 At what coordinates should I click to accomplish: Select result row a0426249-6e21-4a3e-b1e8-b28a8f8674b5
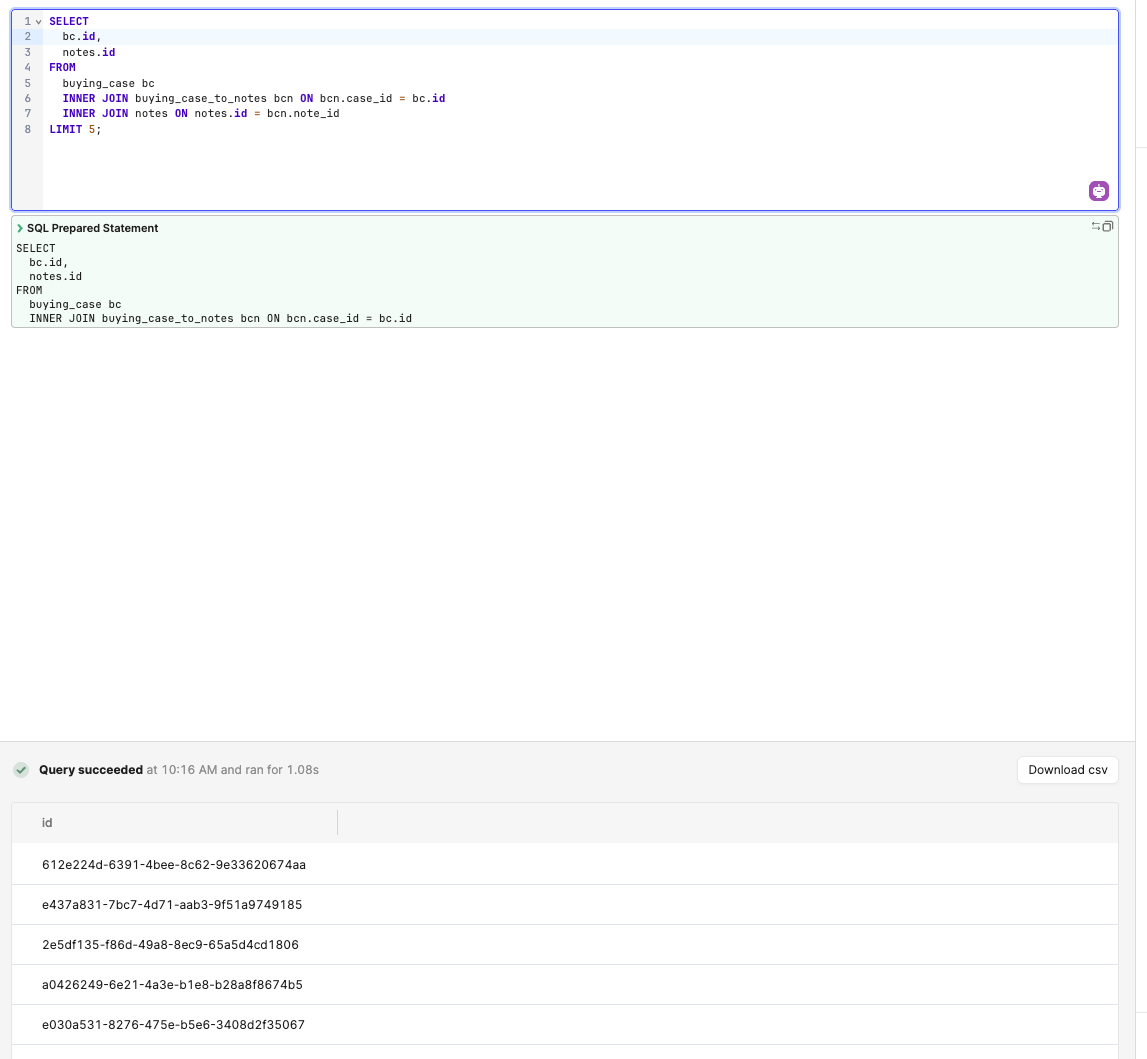(x=172, y=985)
